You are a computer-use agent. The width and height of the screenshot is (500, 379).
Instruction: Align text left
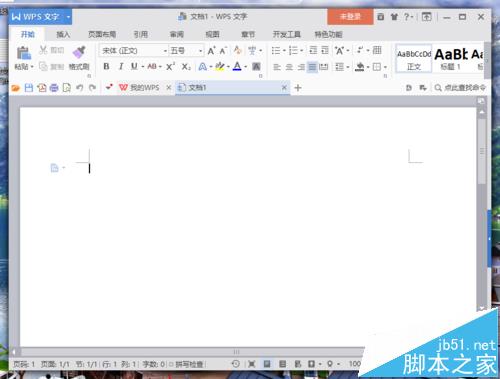tap(277, 67)
